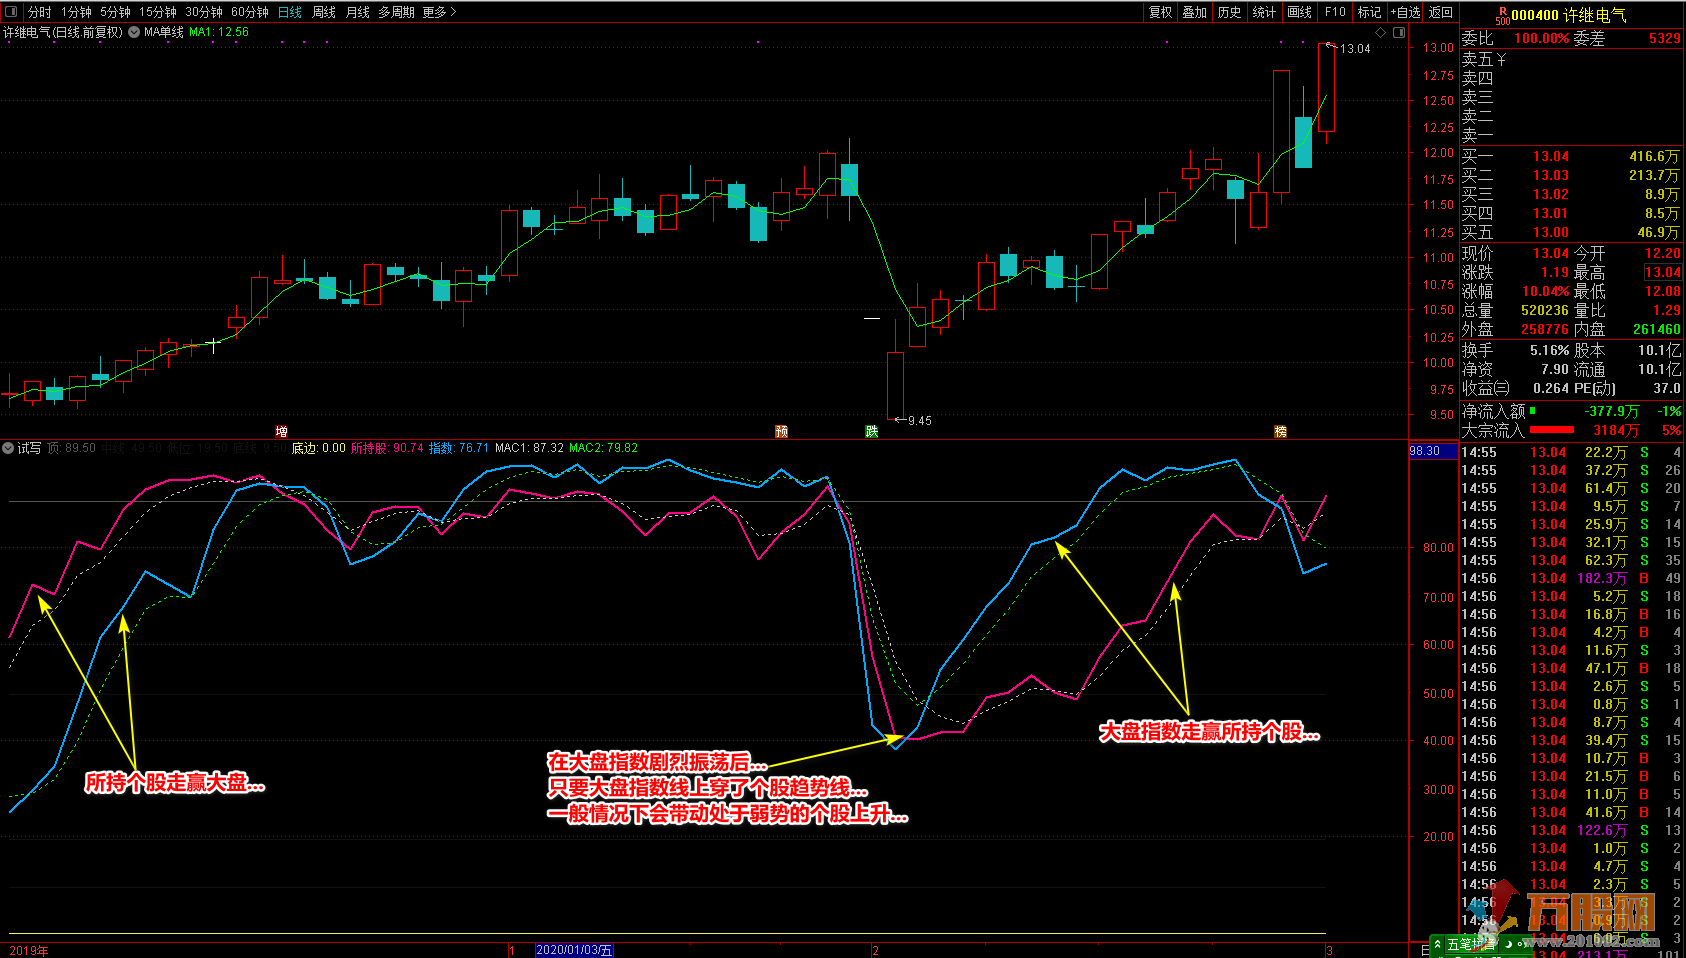The width and height of the screenshot is (1686, 958).
Task: Click the 买四 bid price 13.01
Action: point(1551,214)
